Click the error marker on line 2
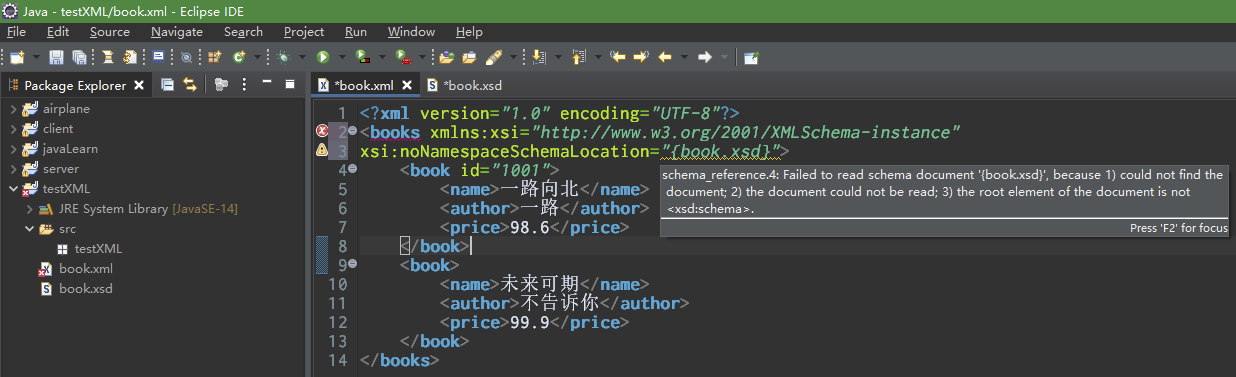Screen dimensions: 1236x377 tap(322, 131)
